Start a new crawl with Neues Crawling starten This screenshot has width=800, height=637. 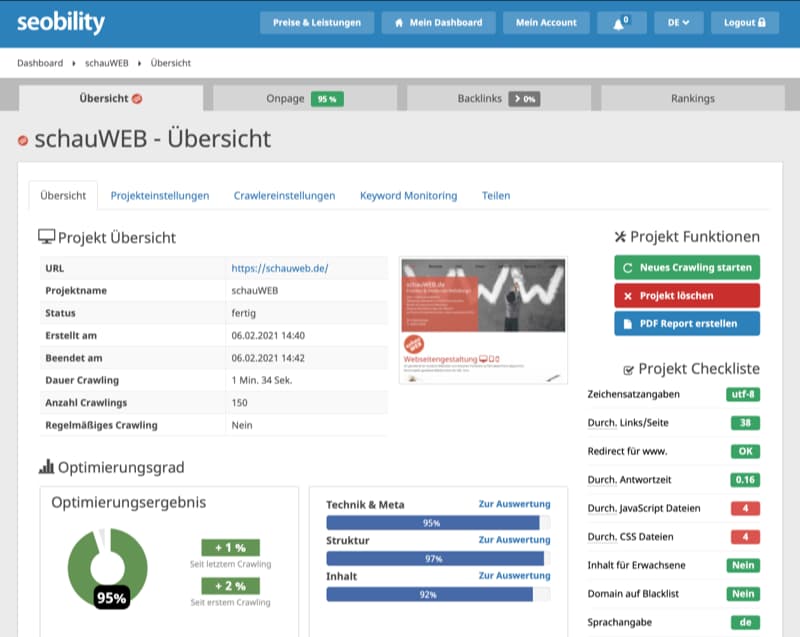(687, 267)
